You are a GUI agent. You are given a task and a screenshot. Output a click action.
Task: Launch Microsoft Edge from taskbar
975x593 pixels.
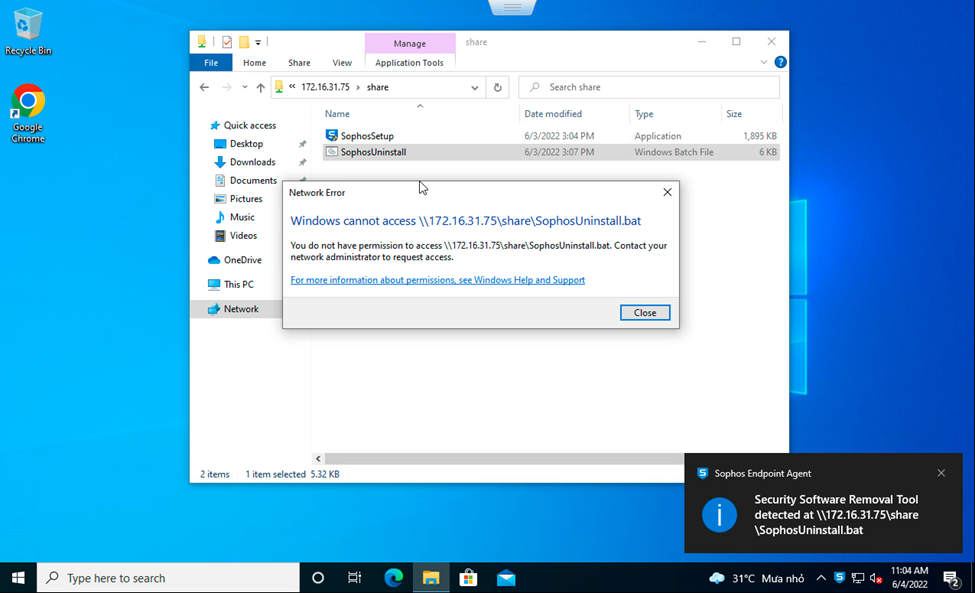click(x=393, y=578)
